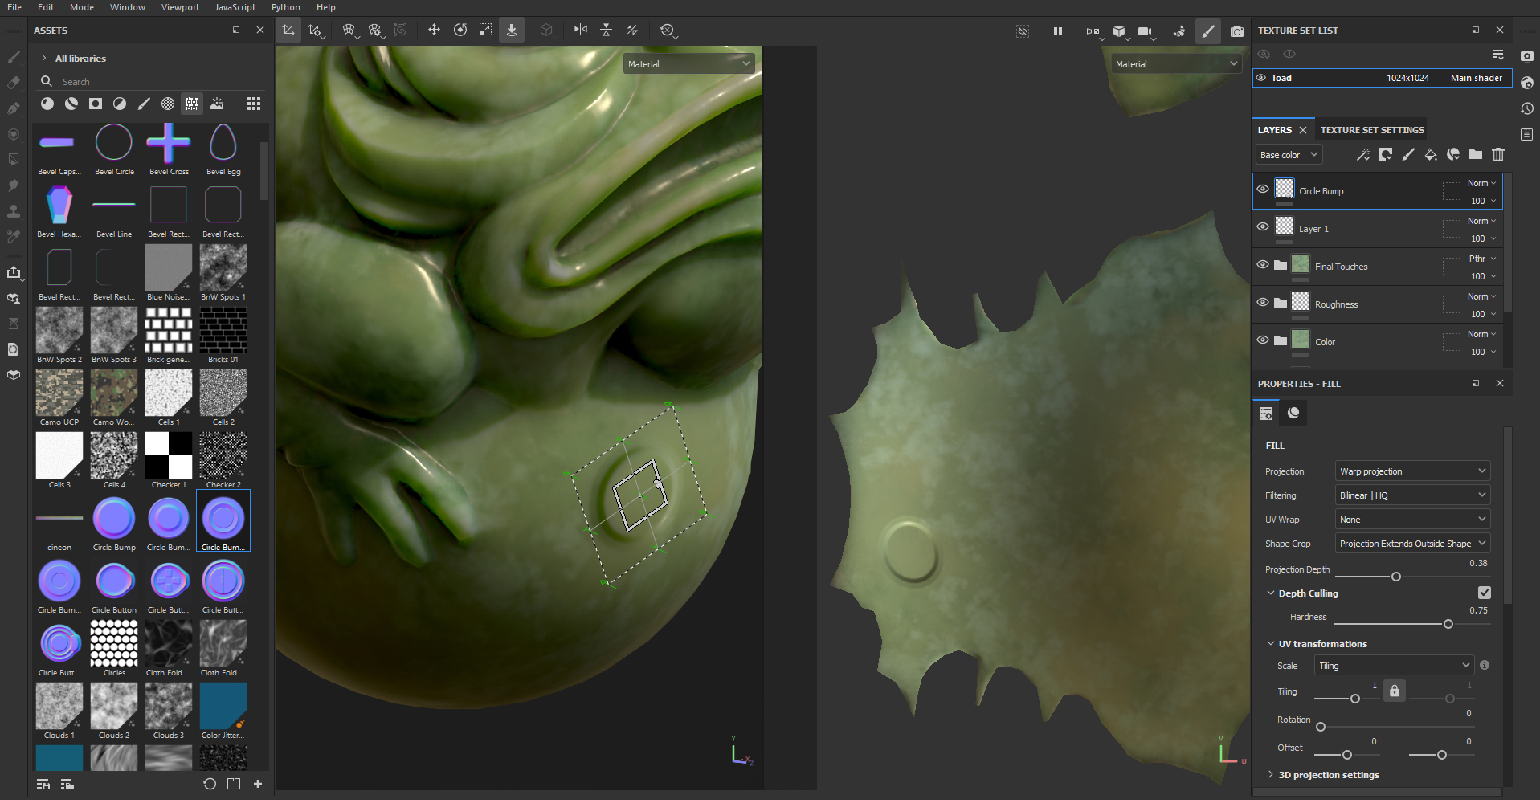This screenshot has width=1540, height=800.
Task: Click the delete layer trash icon
Action: pyautogui.click(x=1498, y=155)
